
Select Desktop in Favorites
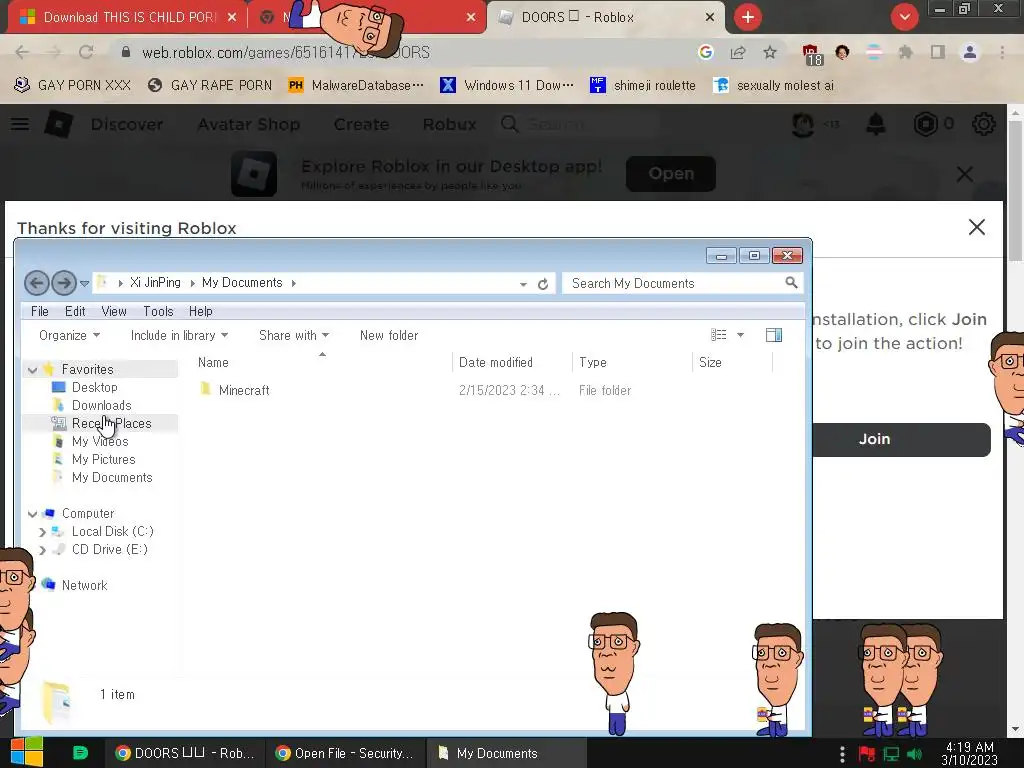click(x=94, y=387)
